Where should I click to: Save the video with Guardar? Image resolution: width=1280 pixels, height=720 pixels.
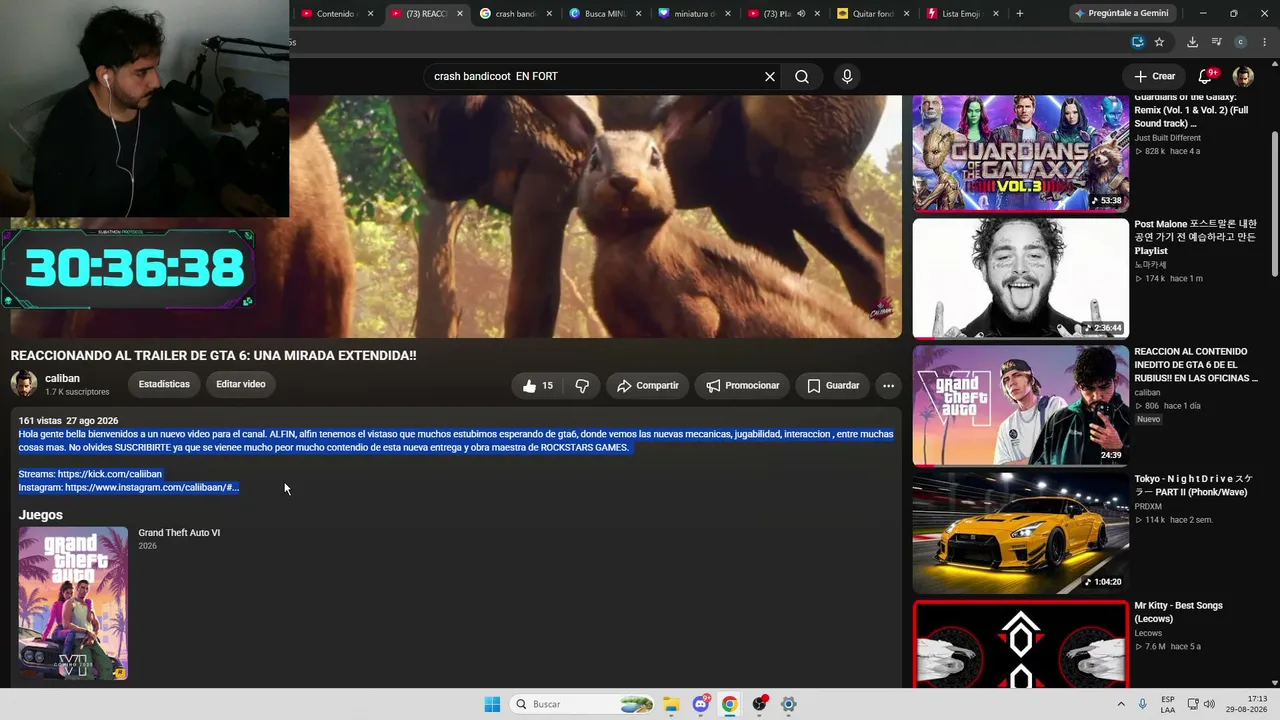(833, 386)
